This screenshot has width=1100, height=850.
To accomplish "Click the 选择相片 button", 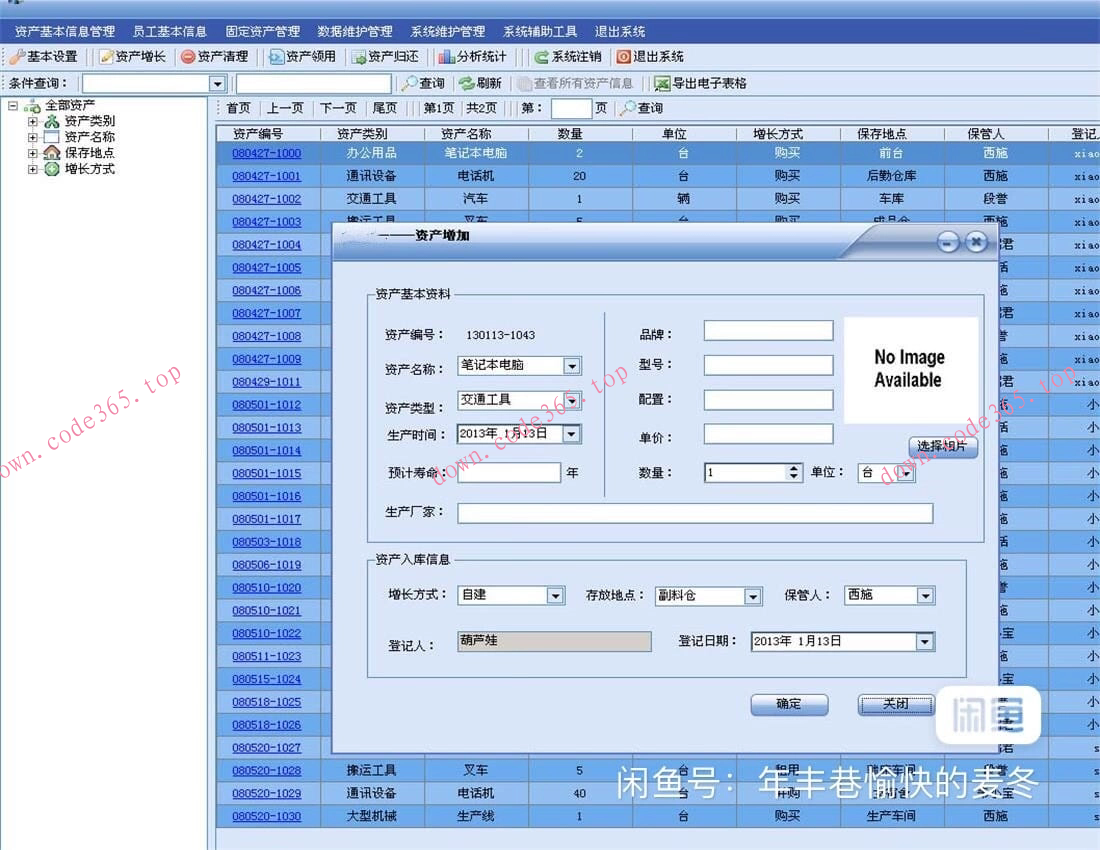I will (x=942, y=447).
